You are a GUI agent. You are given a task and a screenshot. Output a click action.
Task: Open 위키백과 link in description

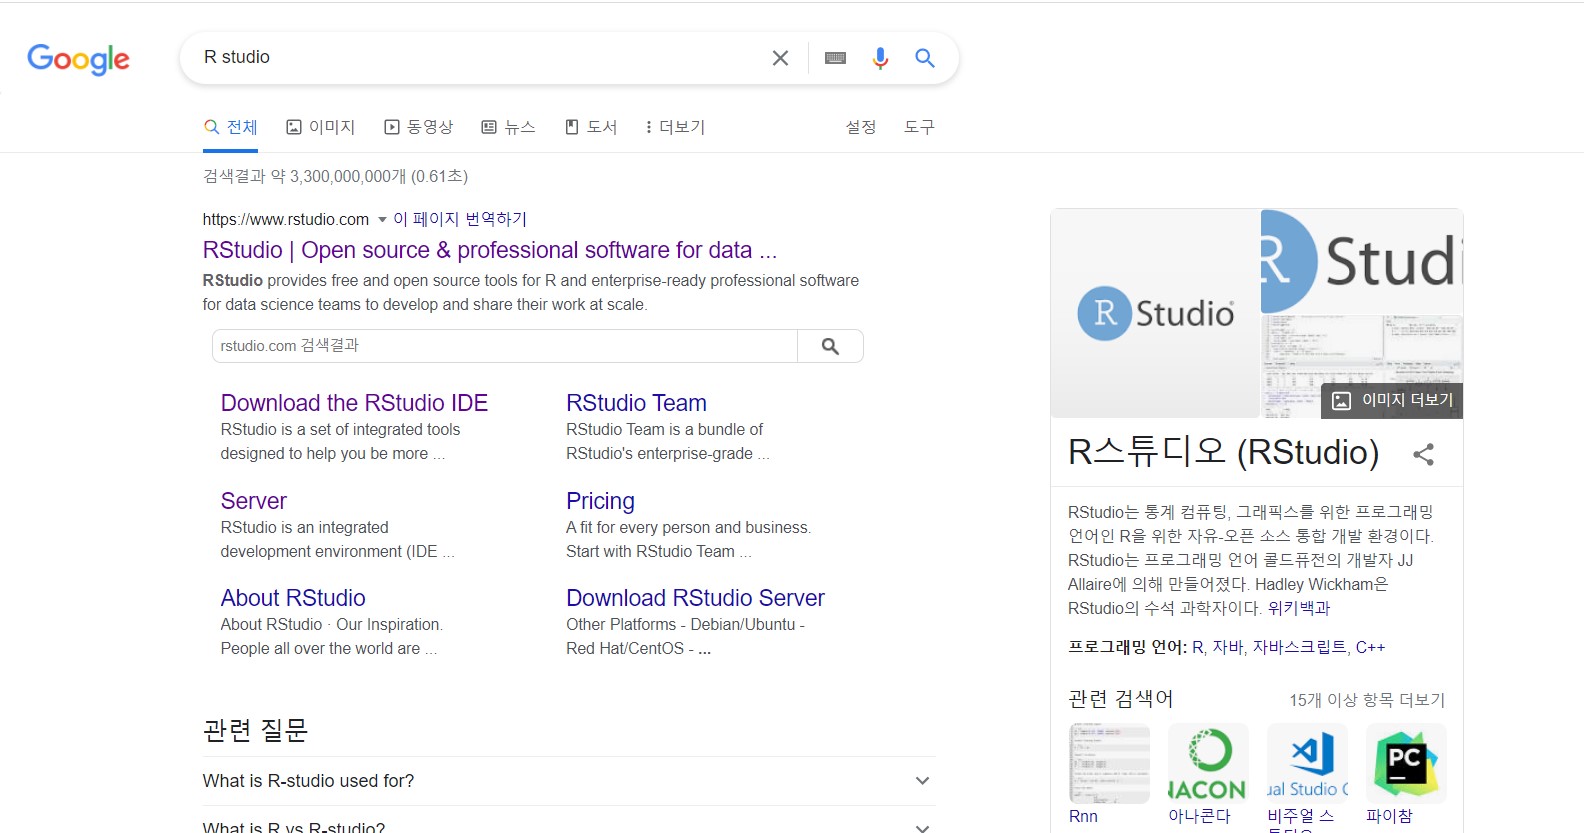click(x=1299, y=608)
